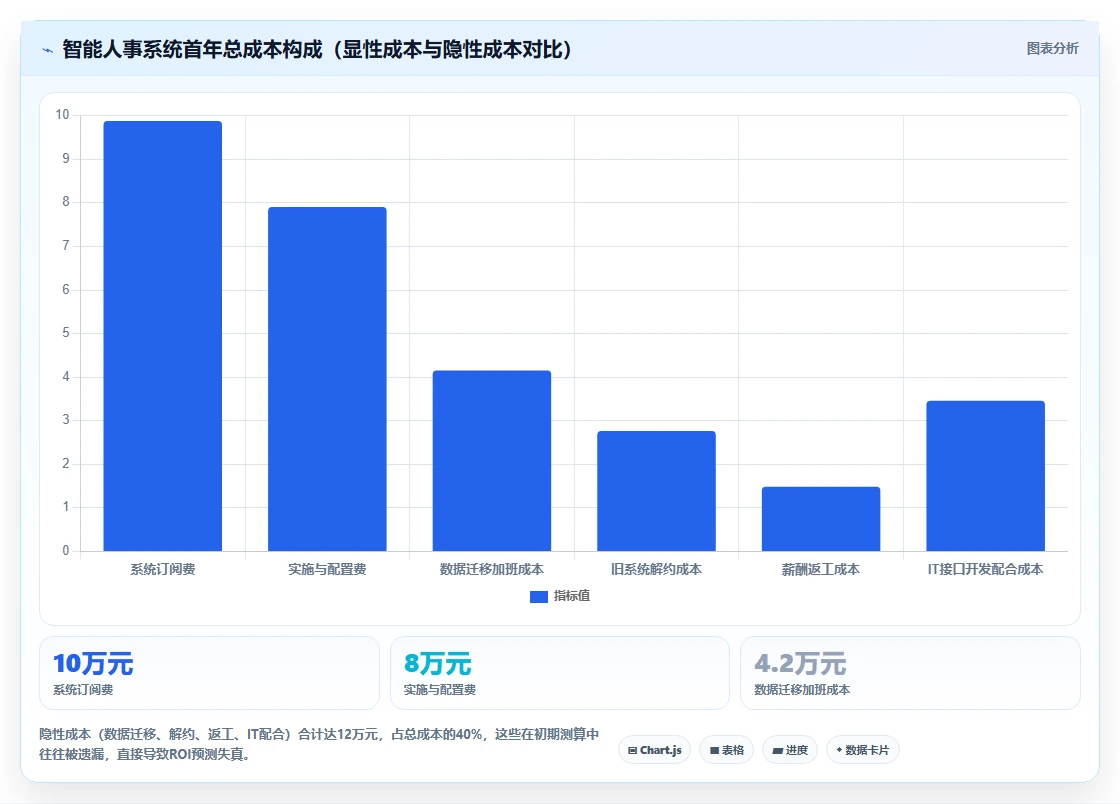1120x804 pixels.
Task: Click the square icon in 表格 tag
Action: (714, 750)
